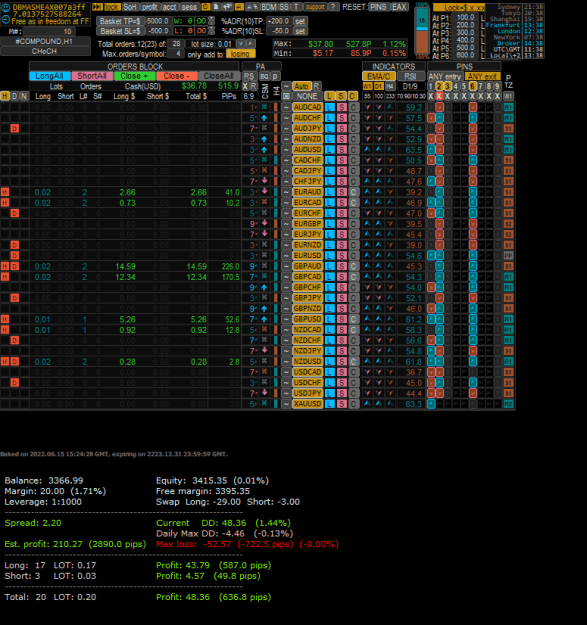Toggle the N column filter header

click(24, 96)
